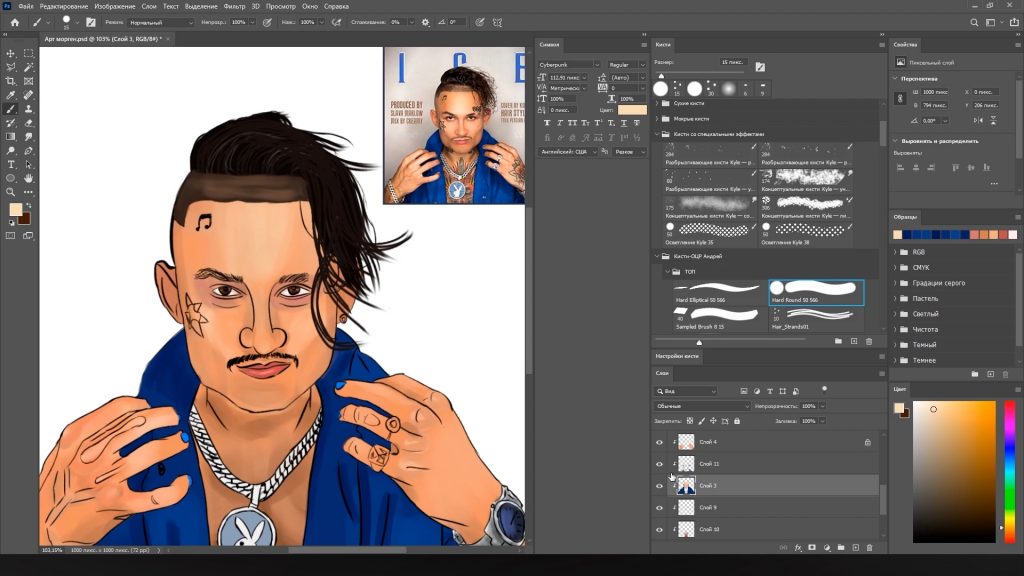
Task: Add layer style via fx icon
Action: (x=797, y=547)
